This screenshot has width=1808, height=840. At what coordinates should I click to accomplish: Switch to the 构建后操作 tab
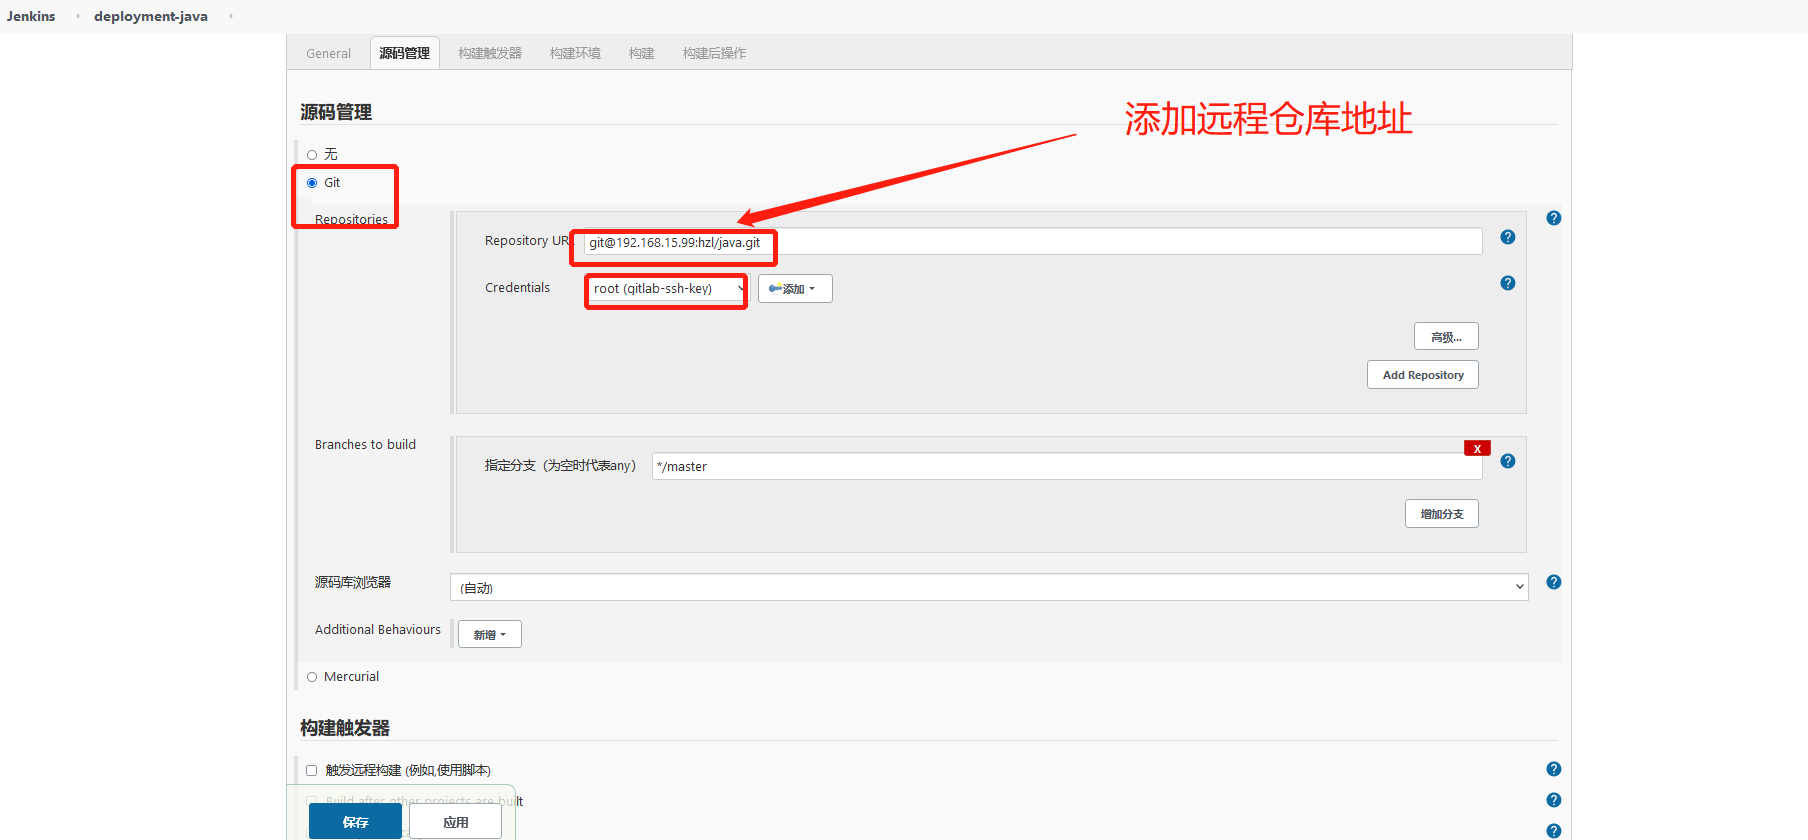pyautogui.click(x=714, y=53)
